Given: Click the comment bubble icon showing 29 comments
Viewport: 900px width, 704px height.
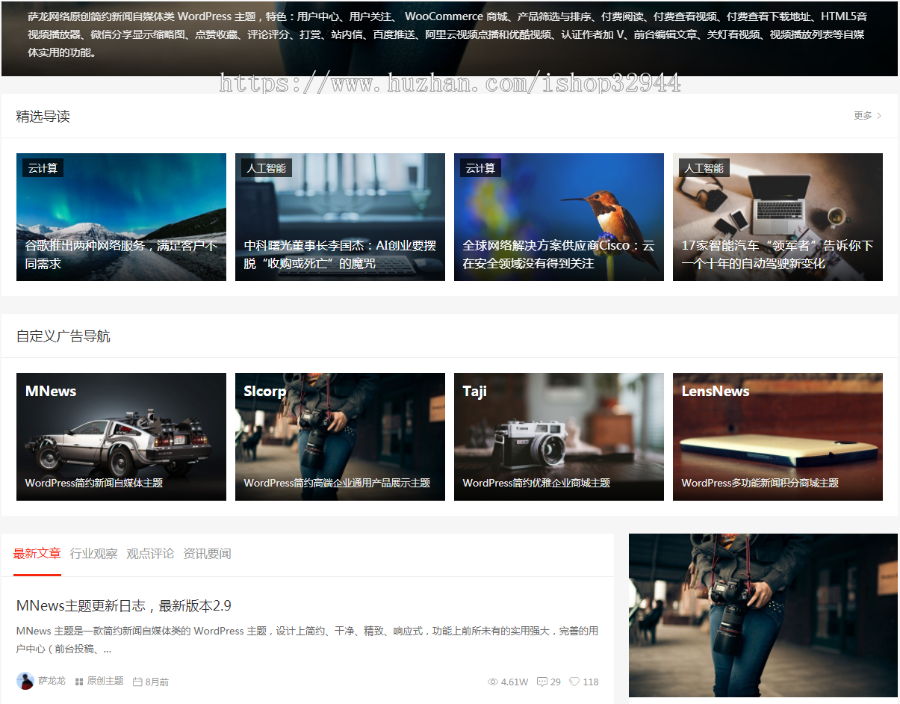Looking at the screenshot, I should pos(540,681).
